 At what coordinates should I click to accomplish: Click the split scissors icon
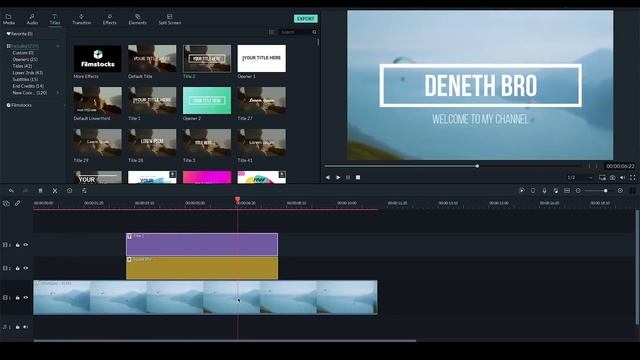point(55,191)
